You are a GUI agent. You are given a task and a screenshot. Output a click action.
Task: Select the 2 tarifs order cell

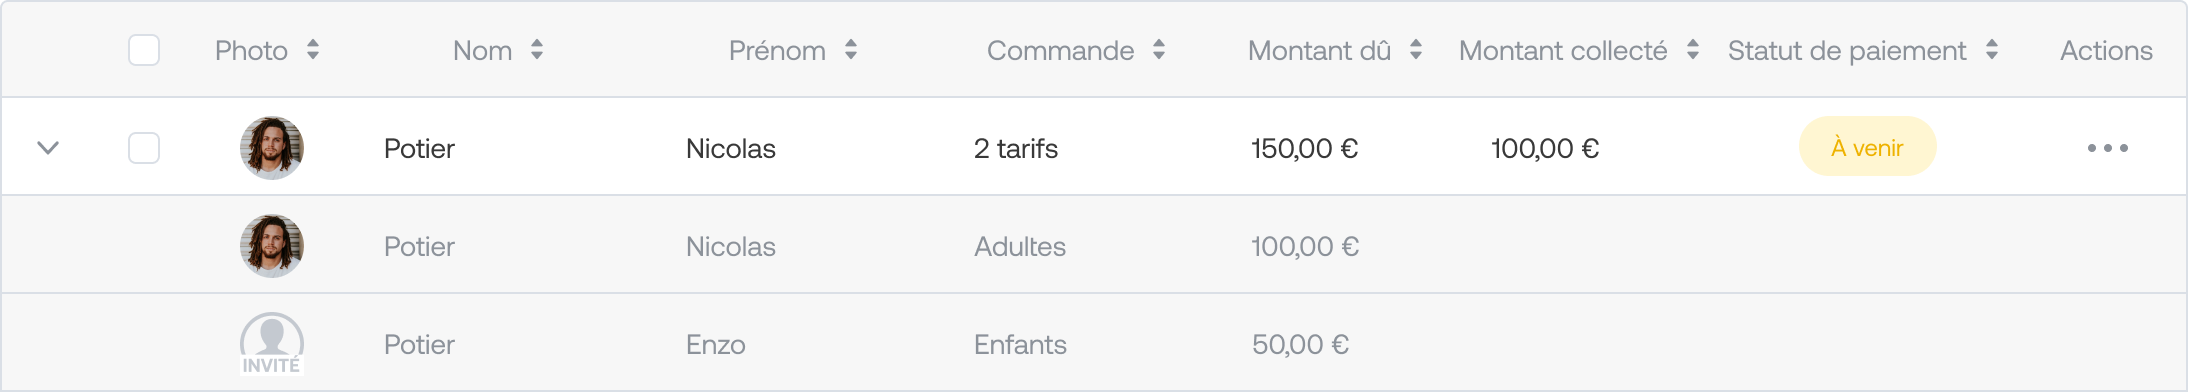(x=1016, y=148)
